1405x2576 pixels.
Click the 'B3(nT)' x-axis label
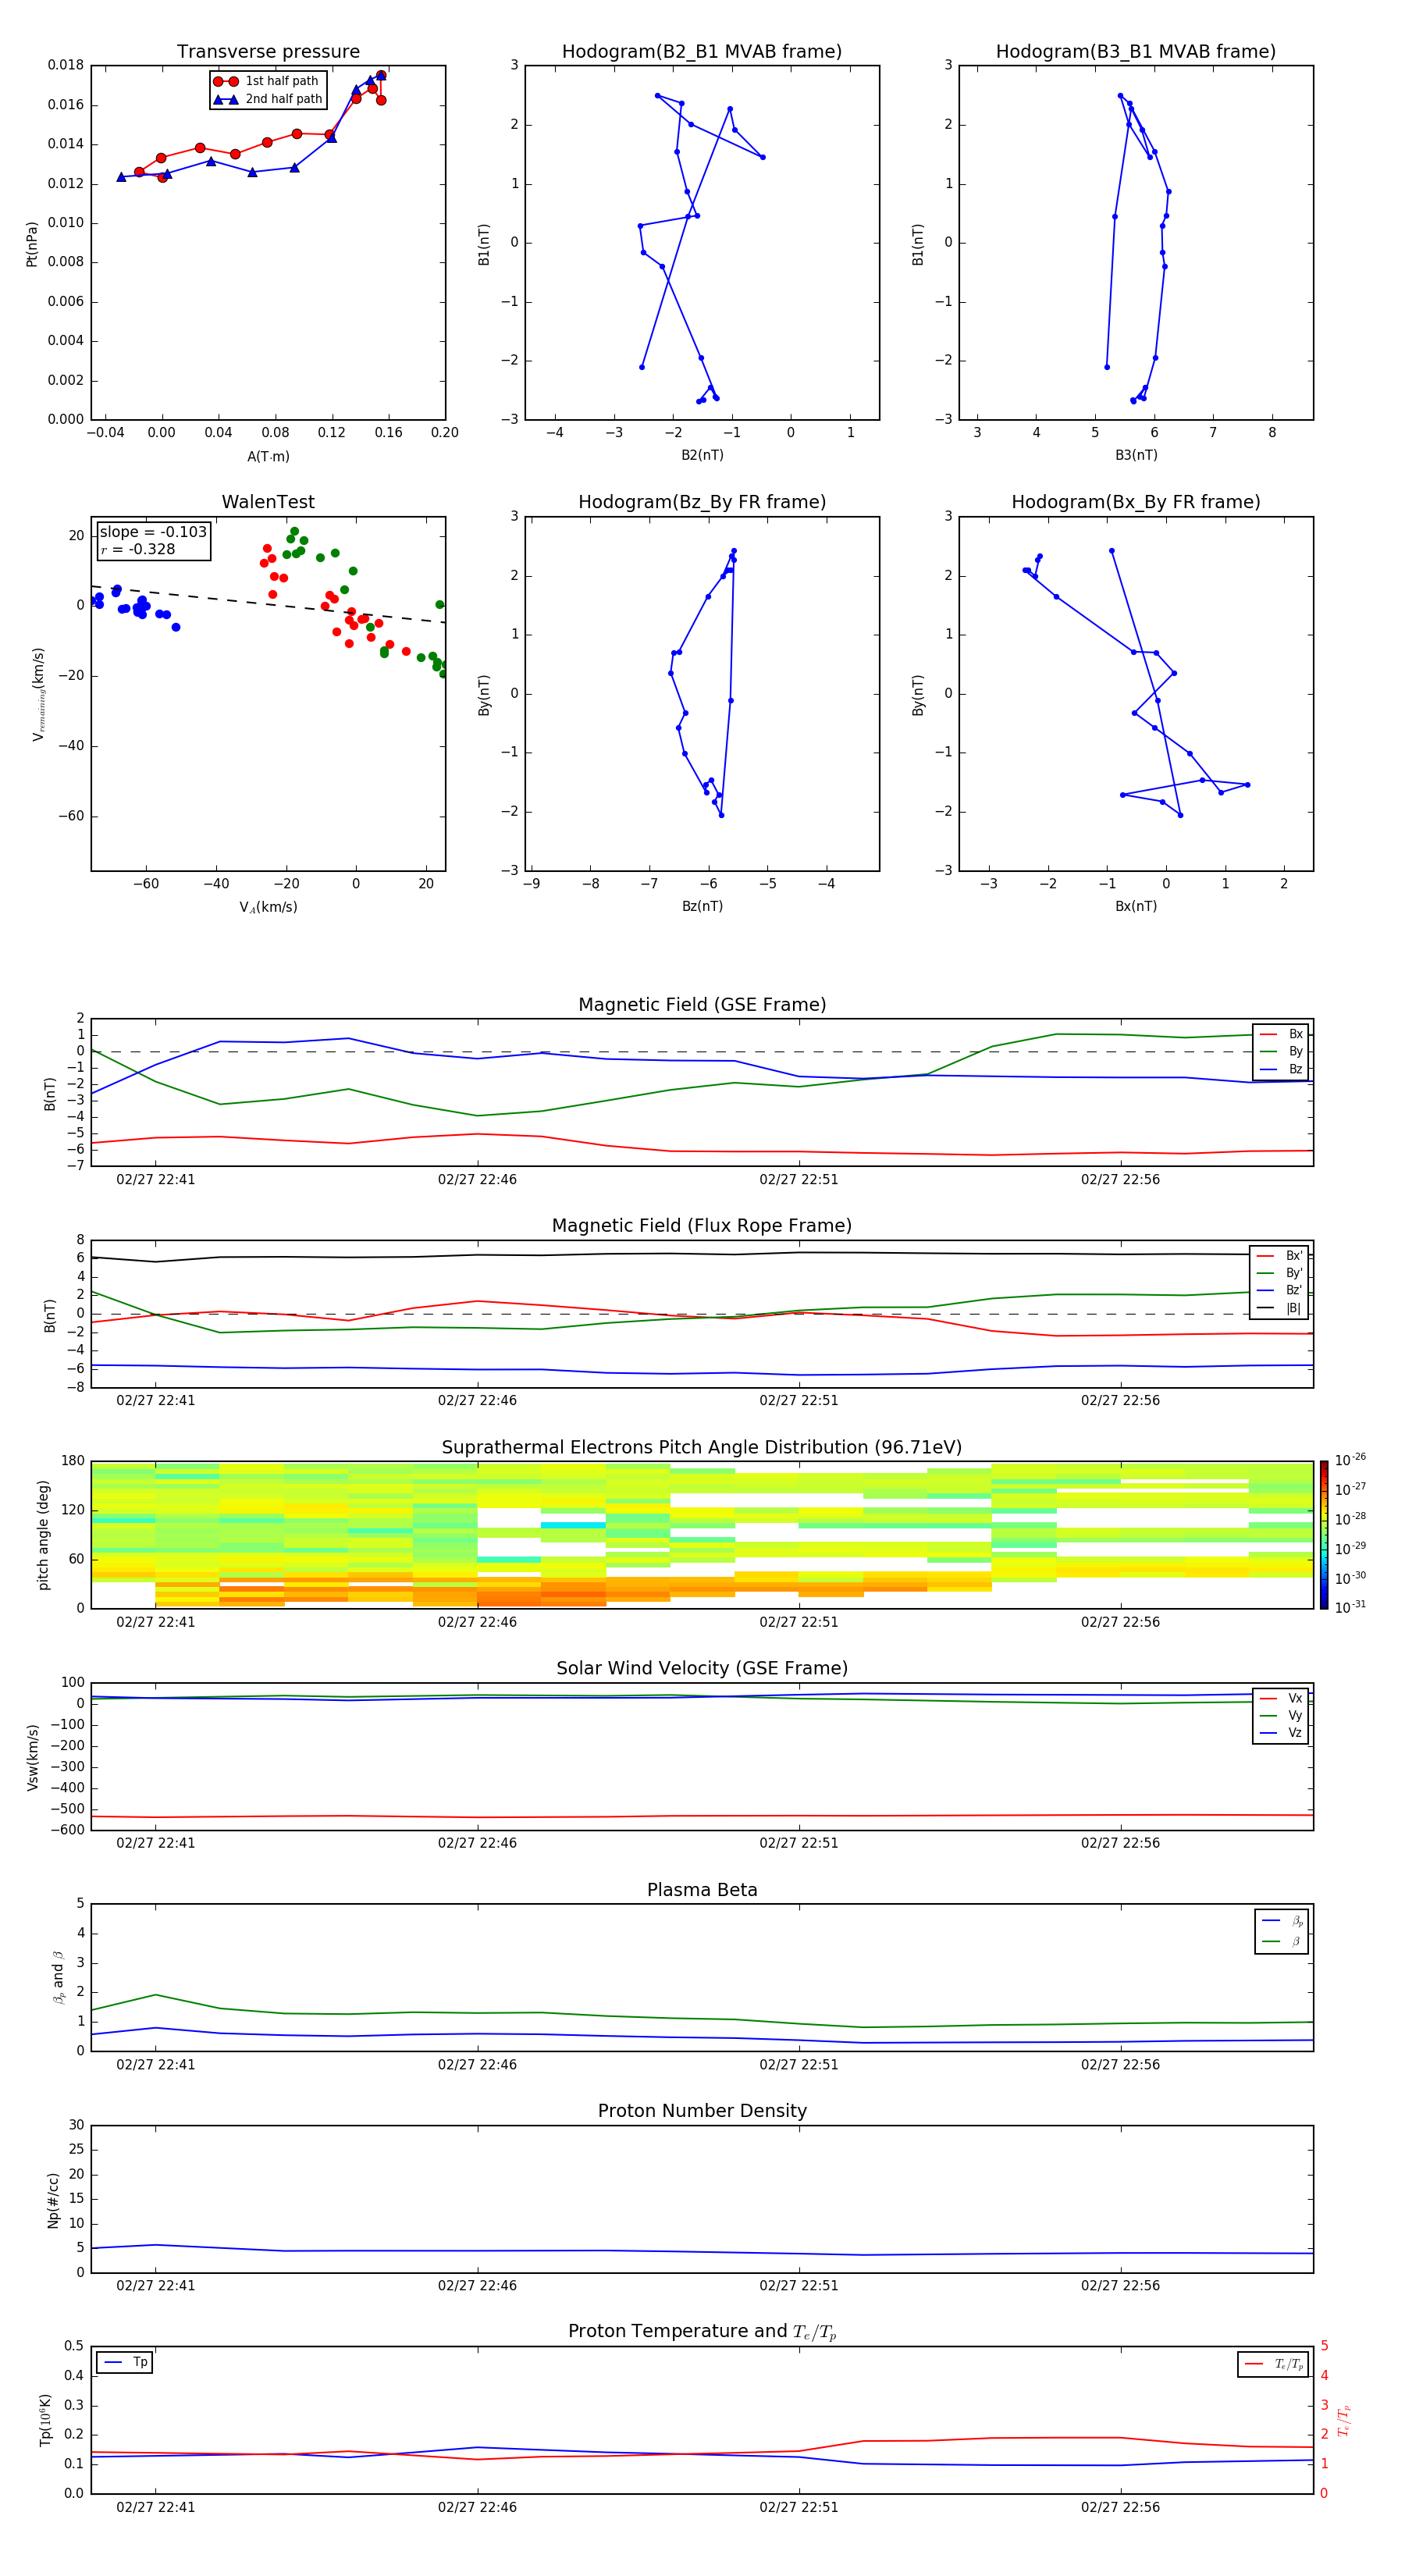(1136, 455)
